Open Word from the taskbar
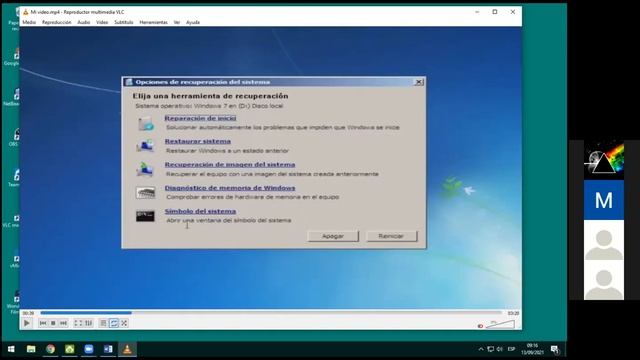The image size is (640, 360). (108, 349)
